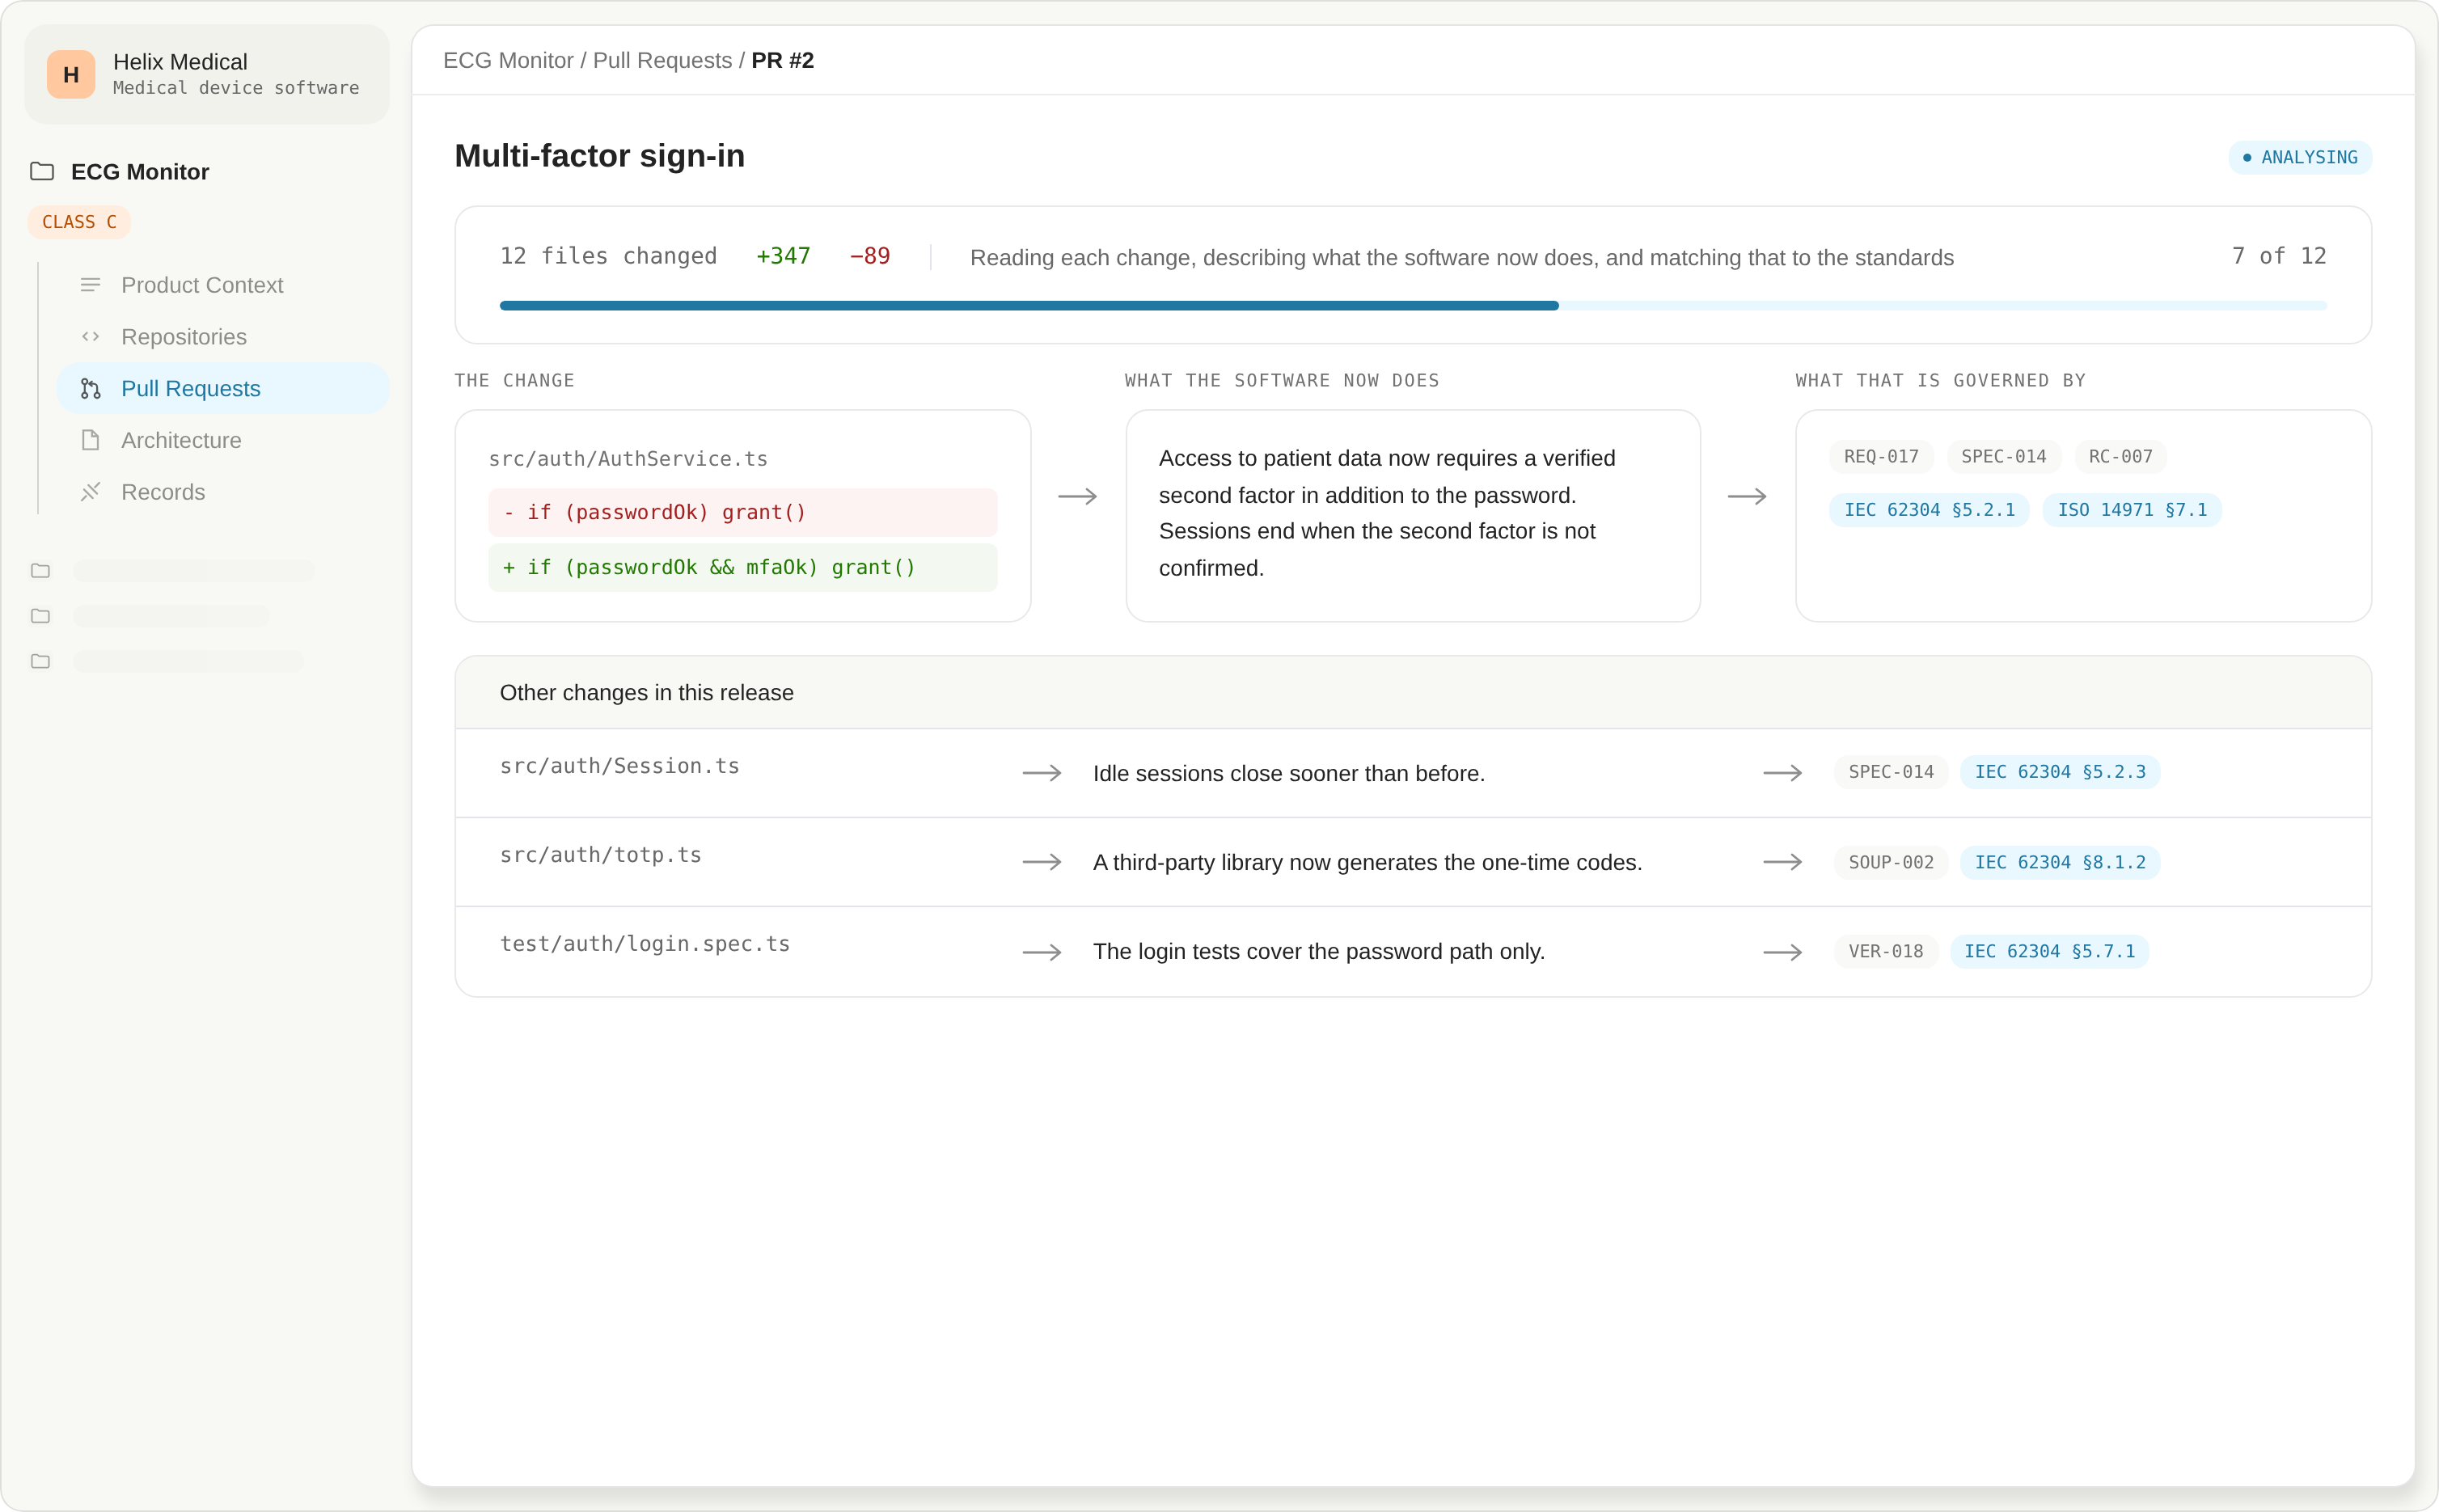Open REQ-017 tag

click(1881, 457)
